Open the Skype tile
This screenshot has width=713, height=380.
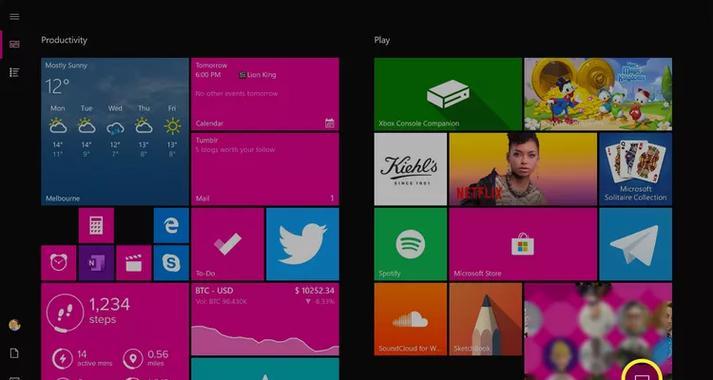click(x=171, y=263)
